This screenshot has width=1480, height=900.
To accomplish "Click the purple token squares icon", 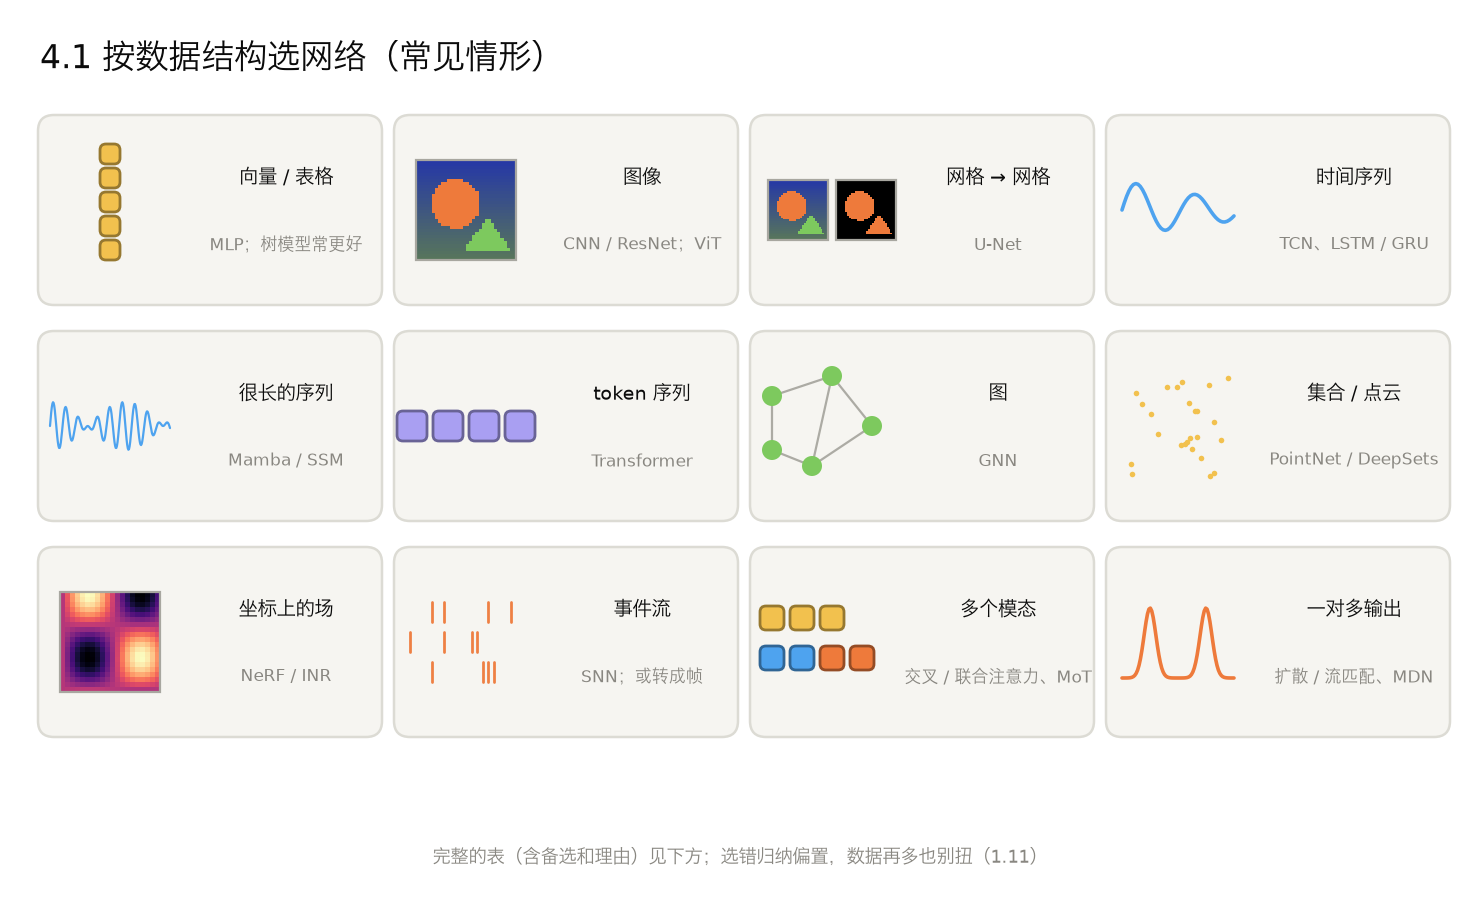I will coord(466,426).
